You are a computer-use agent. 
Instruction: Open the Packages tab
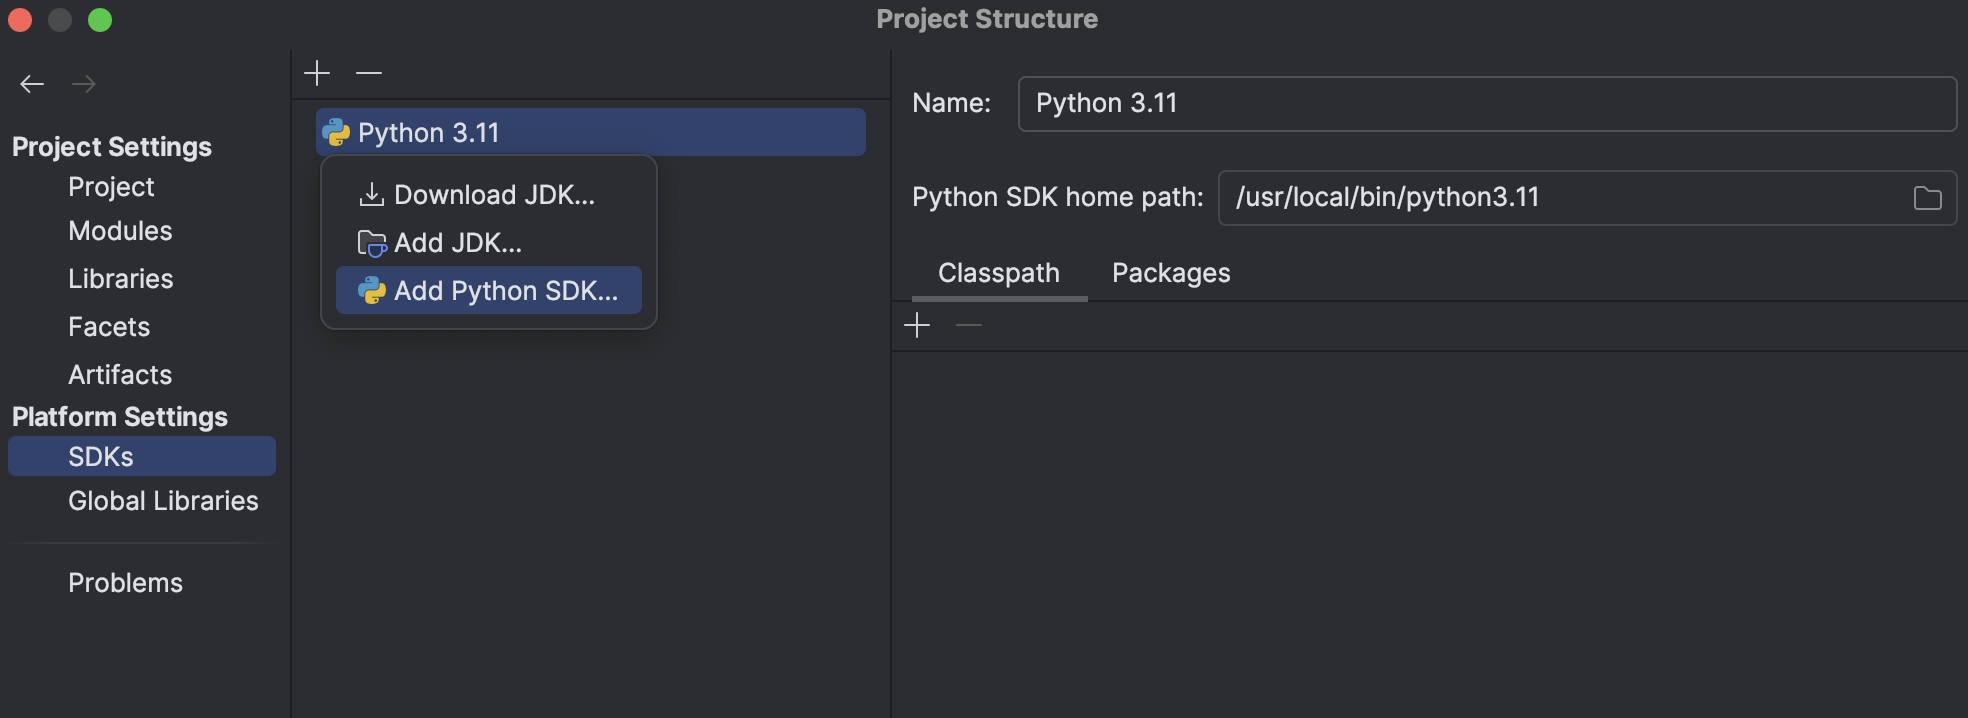(1170, 272)
